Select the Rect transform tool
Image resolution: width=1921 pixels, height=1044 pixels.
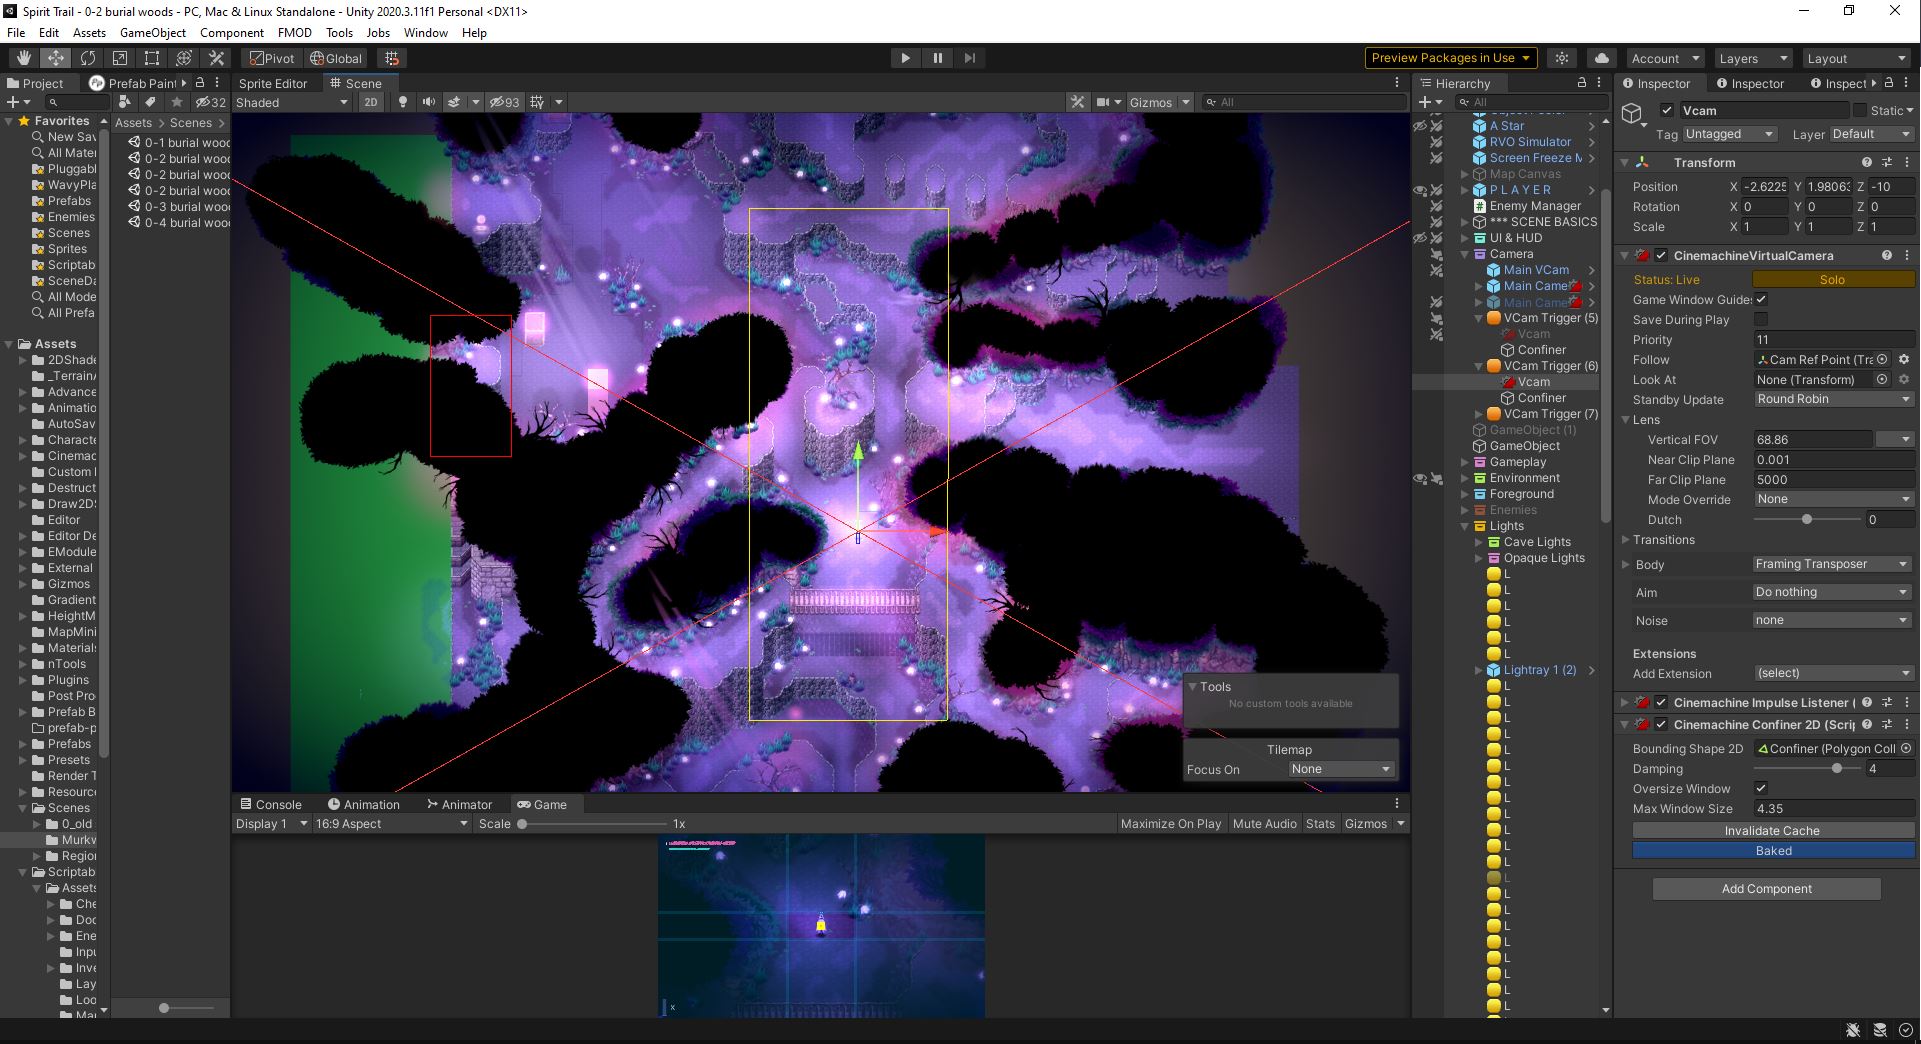coord(151,58)
